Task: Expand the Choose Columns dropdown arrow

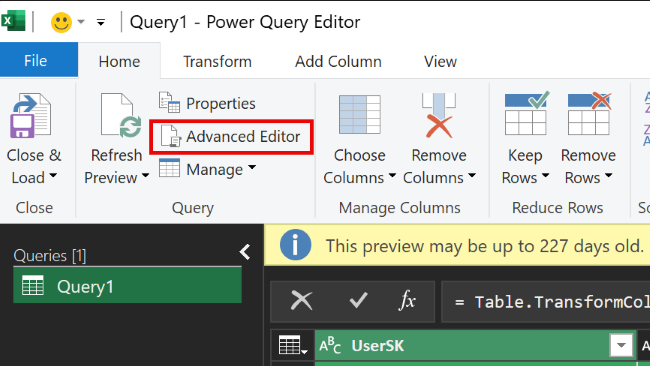Action: point(392,175)
